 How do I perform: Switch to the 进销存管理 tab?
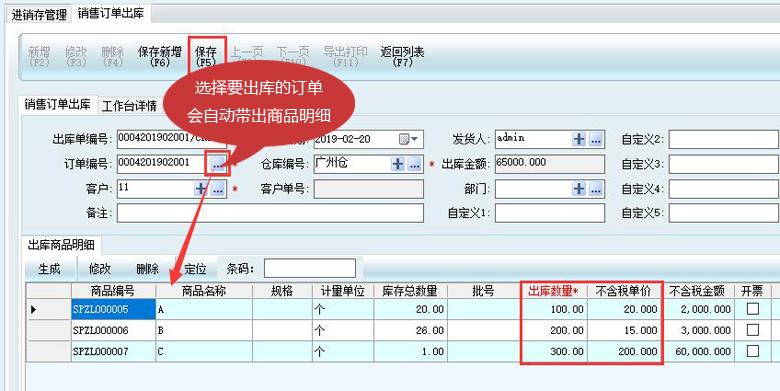[39, 15]
